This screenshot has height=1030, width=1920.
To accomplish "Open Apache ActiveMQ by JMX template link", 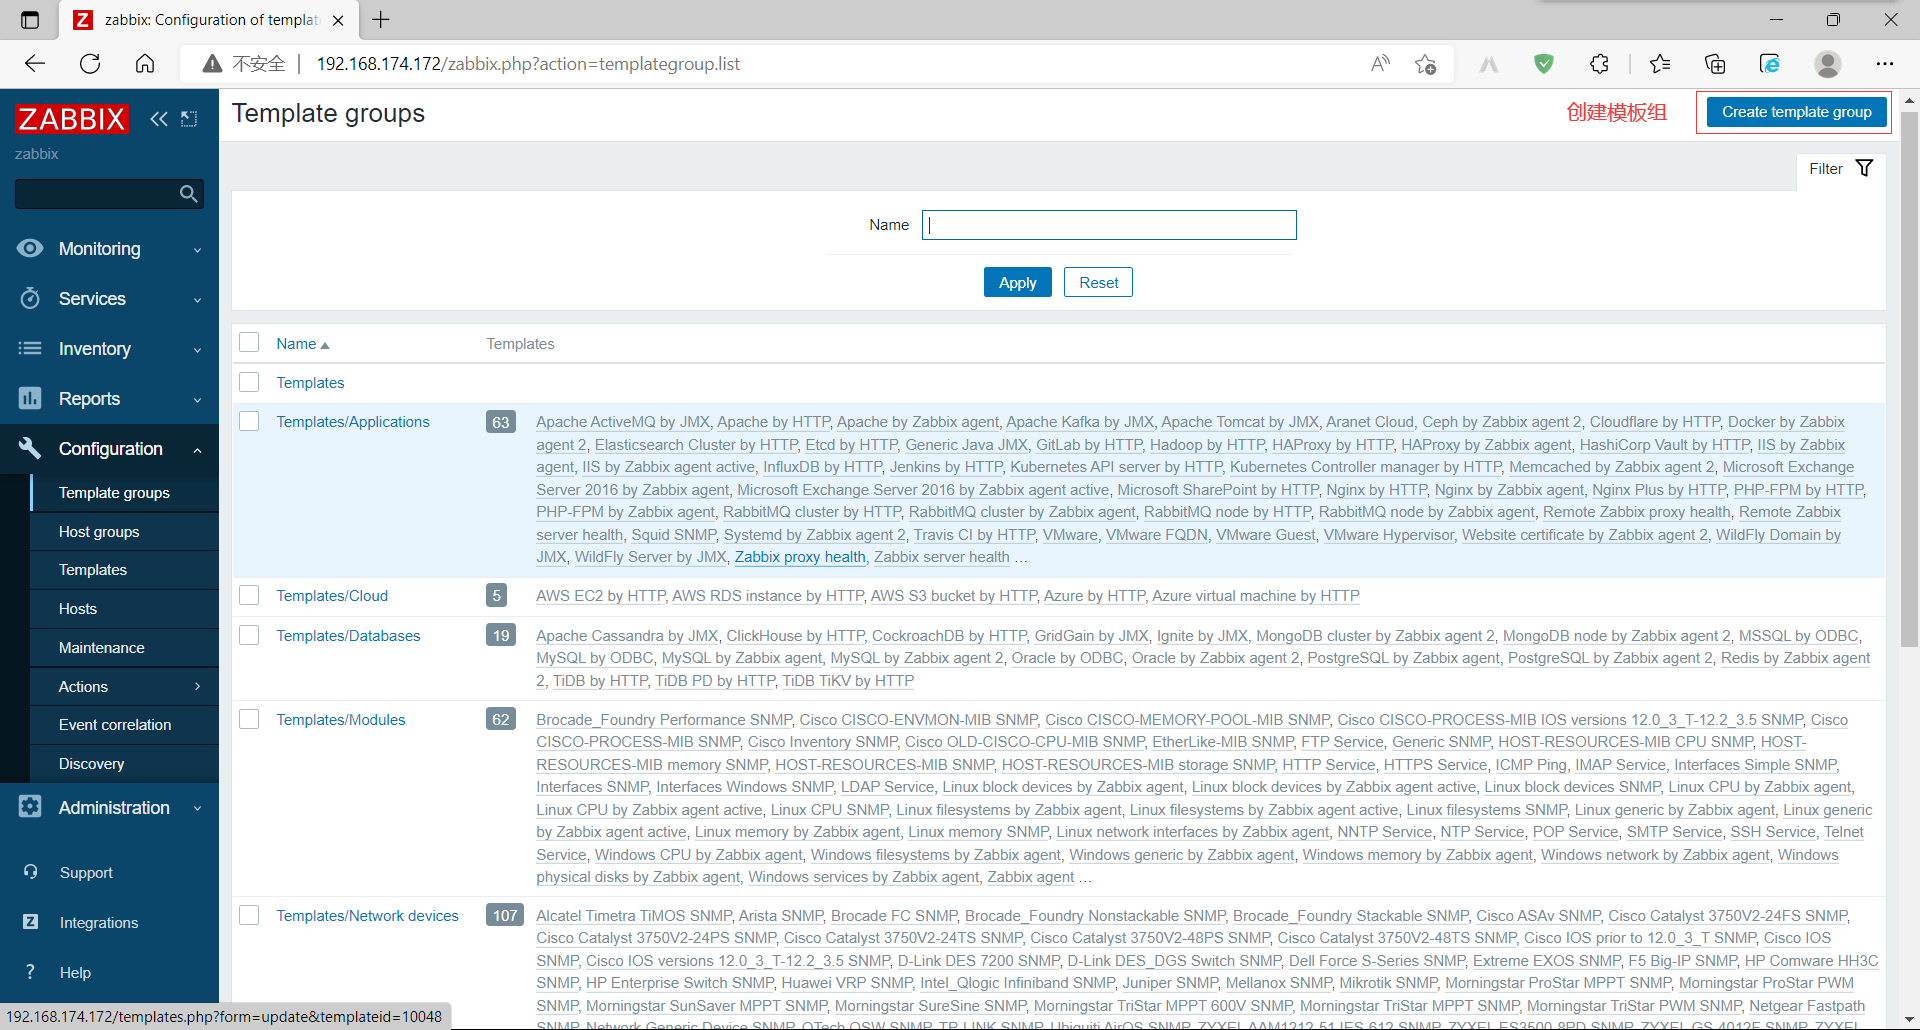I will click(622, 422).
